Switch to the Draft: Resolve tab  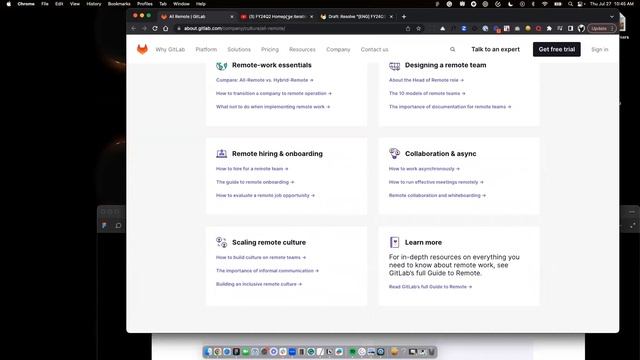[356, 17]
